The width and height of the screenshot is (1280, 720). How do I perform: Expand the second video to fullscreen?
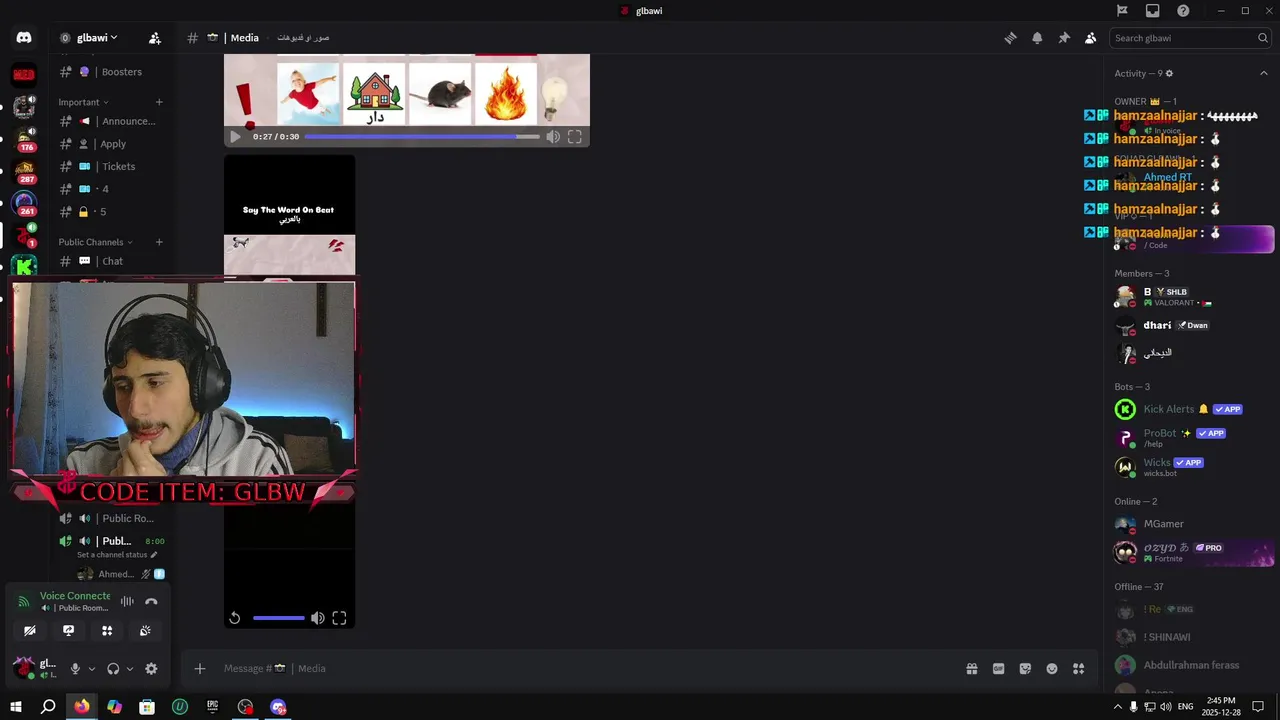click(x=339, y=618)
